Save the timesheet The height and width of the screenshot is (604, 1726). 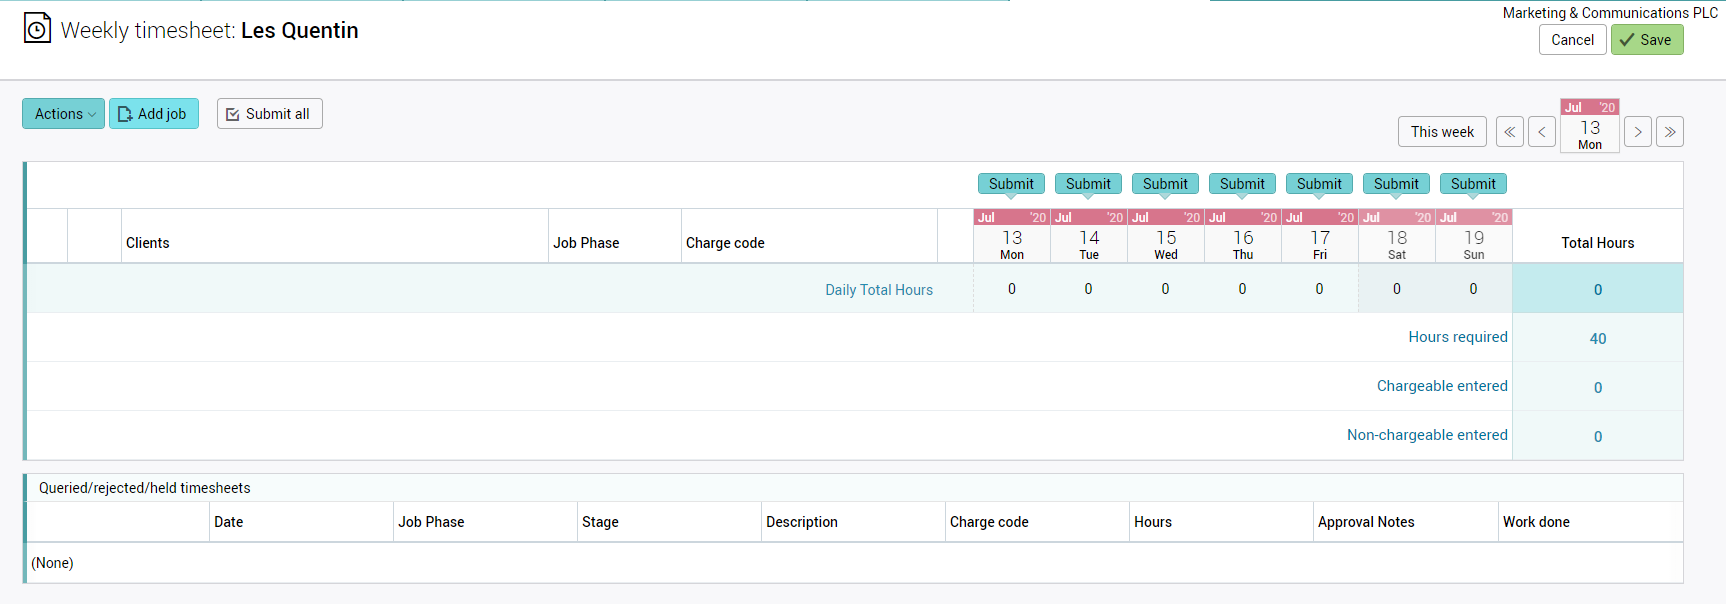click(1646, 40)
